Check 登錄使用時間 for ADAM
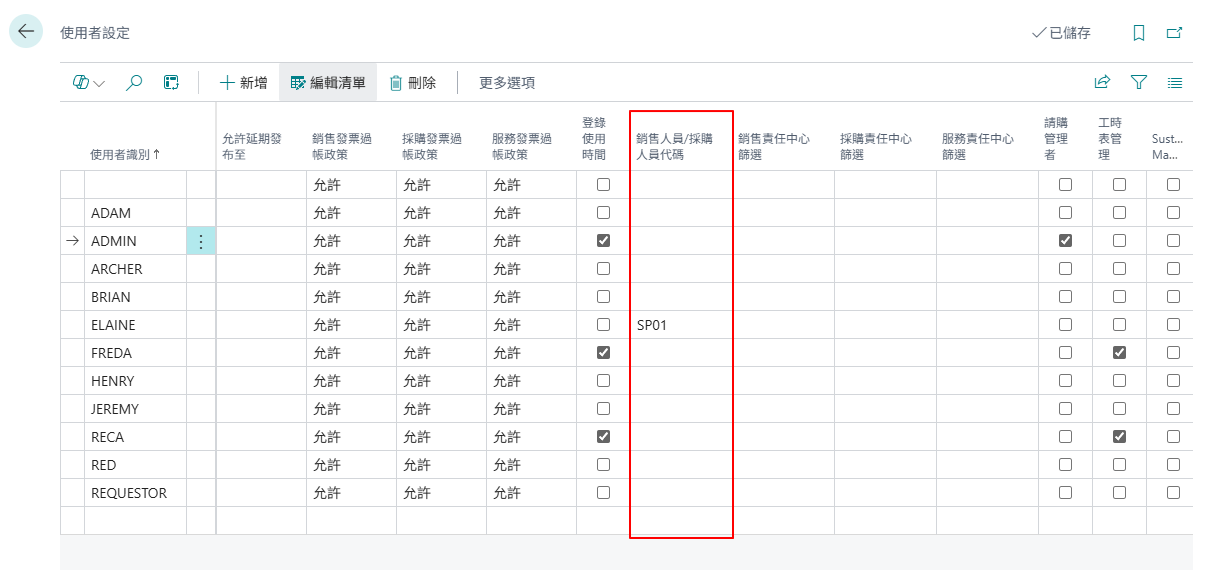 click(x=603, y=213)
